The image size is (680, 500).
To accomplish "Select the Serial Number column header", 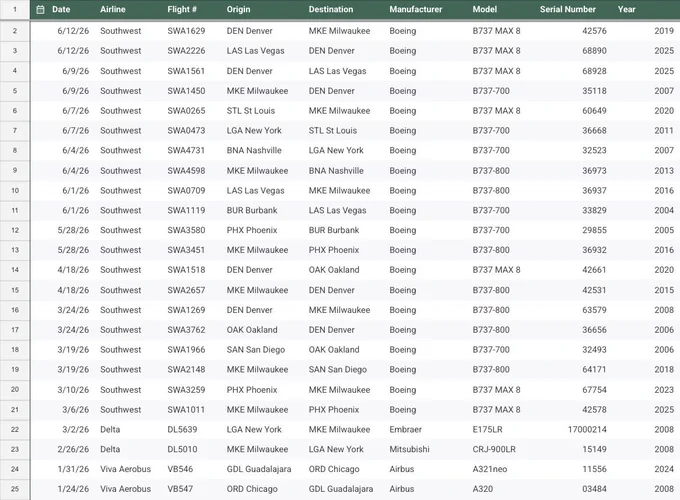I will (568, 9).
